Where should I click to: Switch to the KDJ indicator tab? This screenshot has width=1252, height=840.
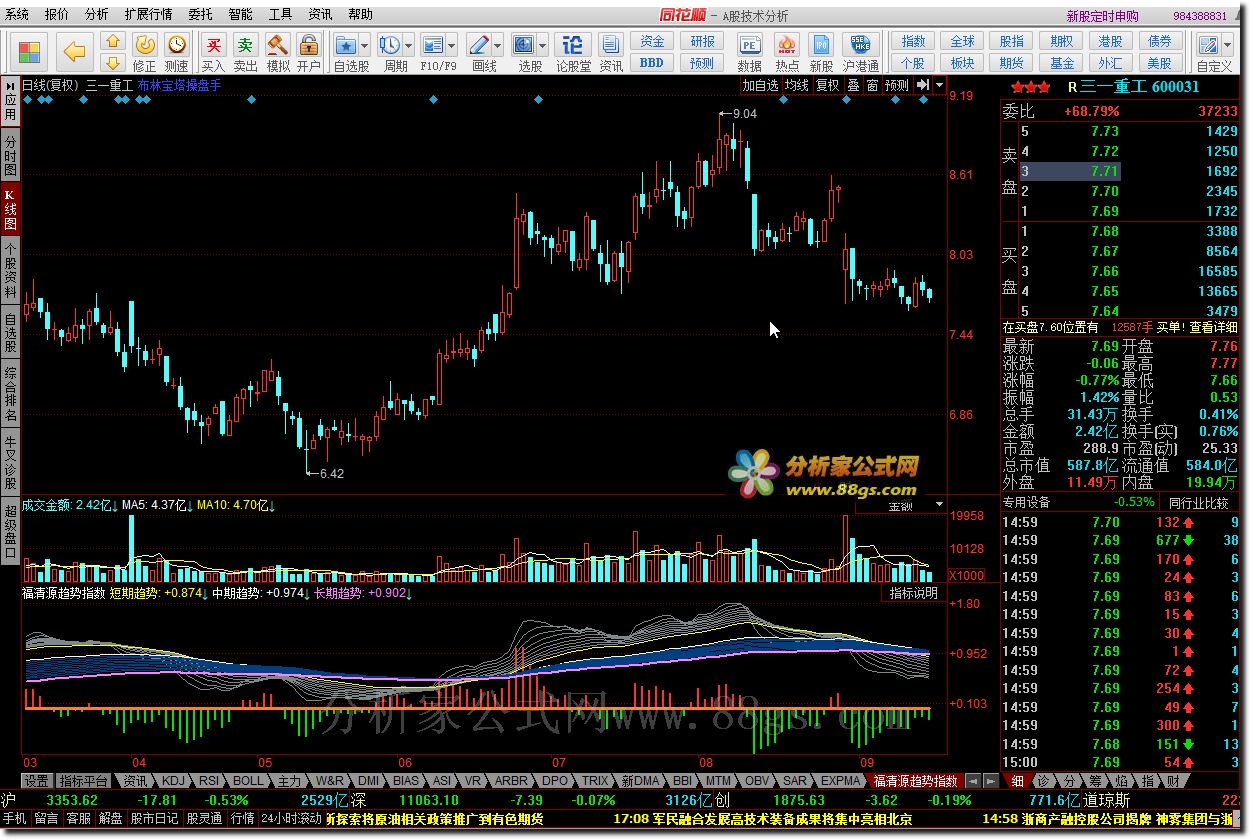[173, 780]
